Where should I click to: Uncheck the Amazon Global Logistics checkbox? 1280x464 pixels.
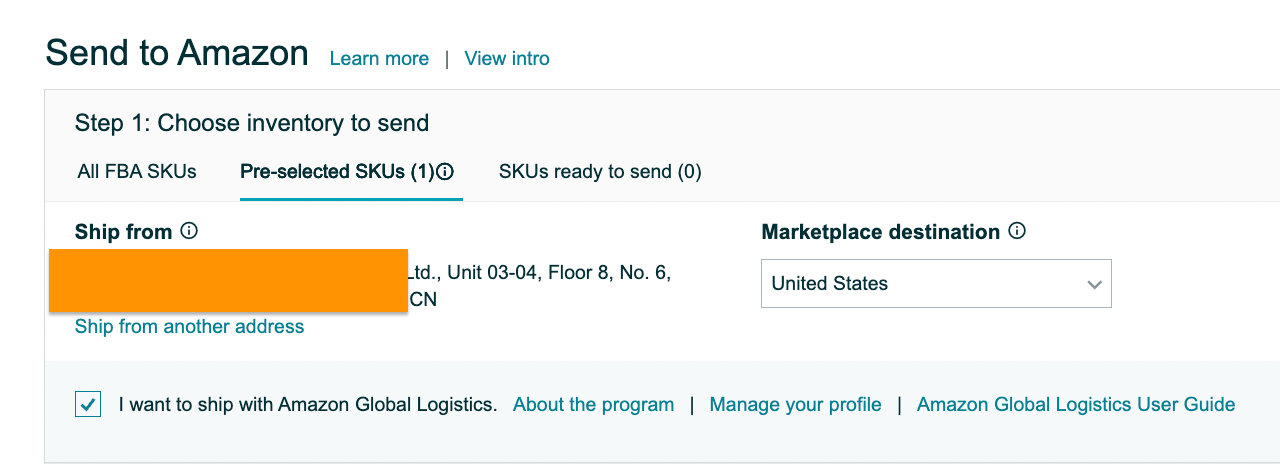pos(88,404)
